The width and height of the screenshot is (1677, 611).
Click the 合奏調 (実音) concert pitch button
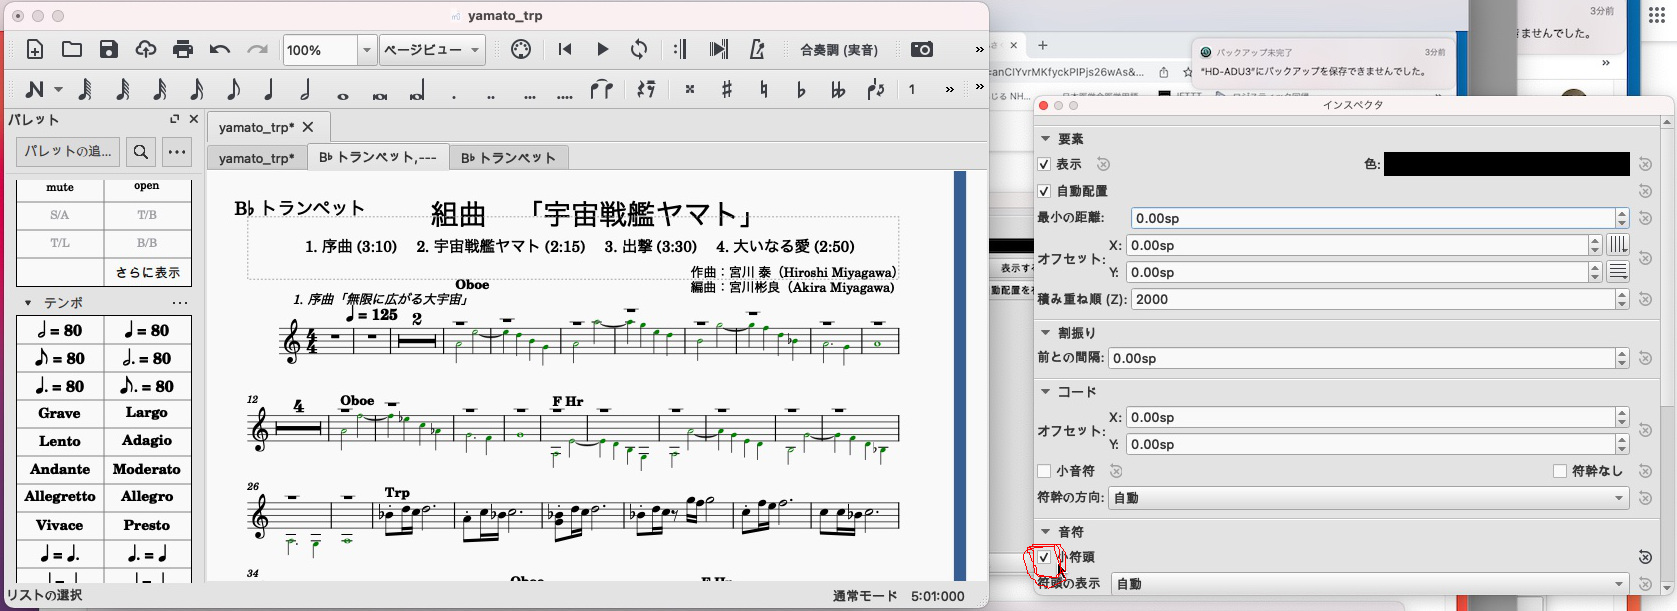click(839, 50)
